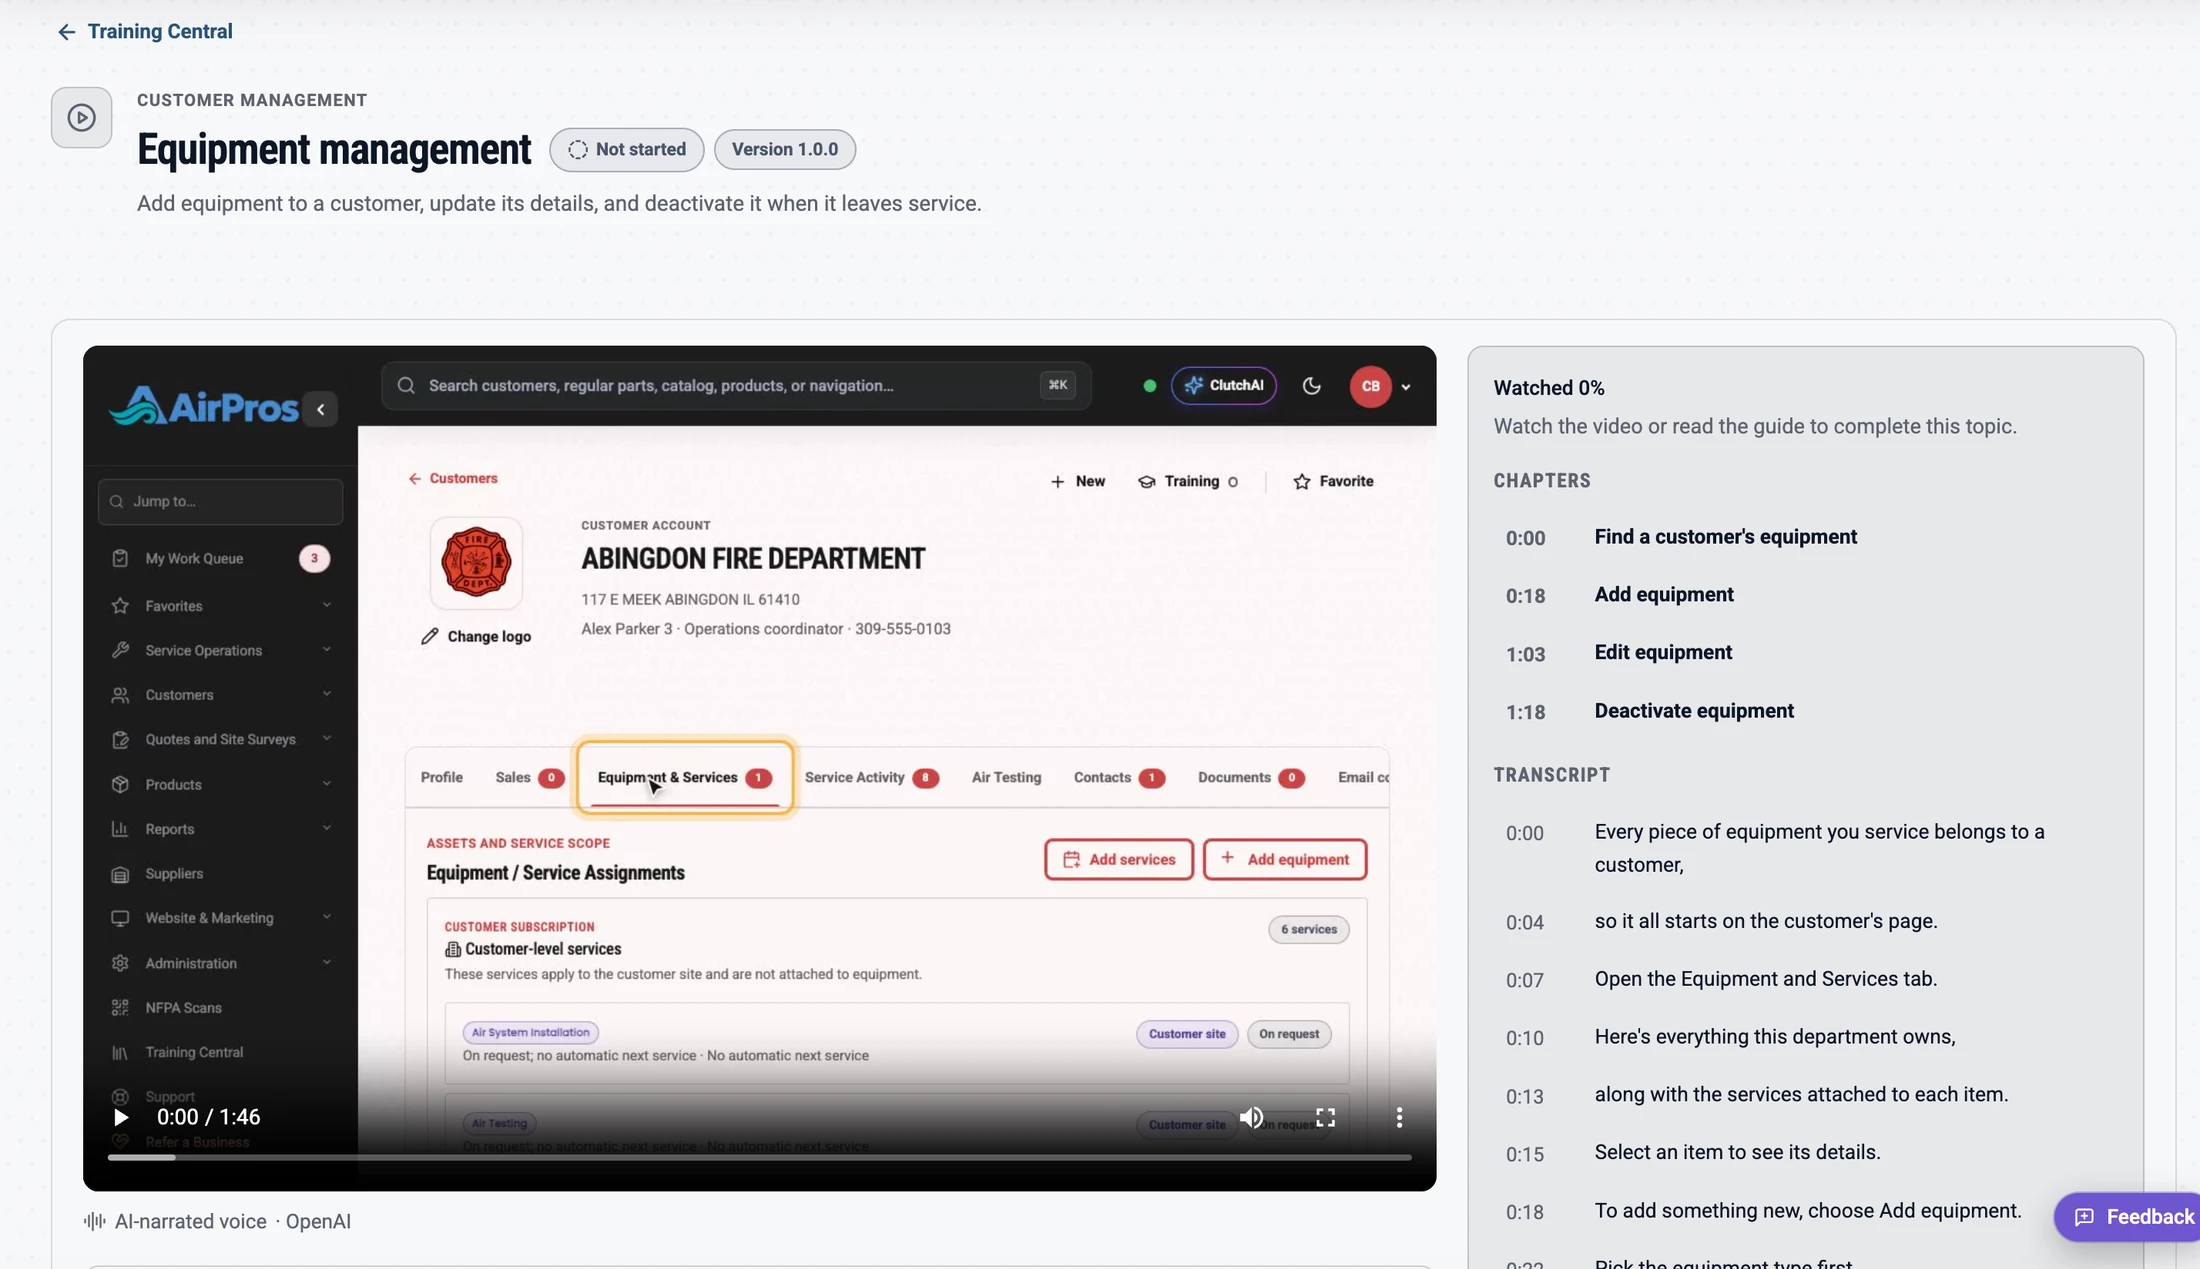This screenshot has width=2200, height=1269.
Task: Click the Version 1.0.0 badge
Action: tap(785, 149)
